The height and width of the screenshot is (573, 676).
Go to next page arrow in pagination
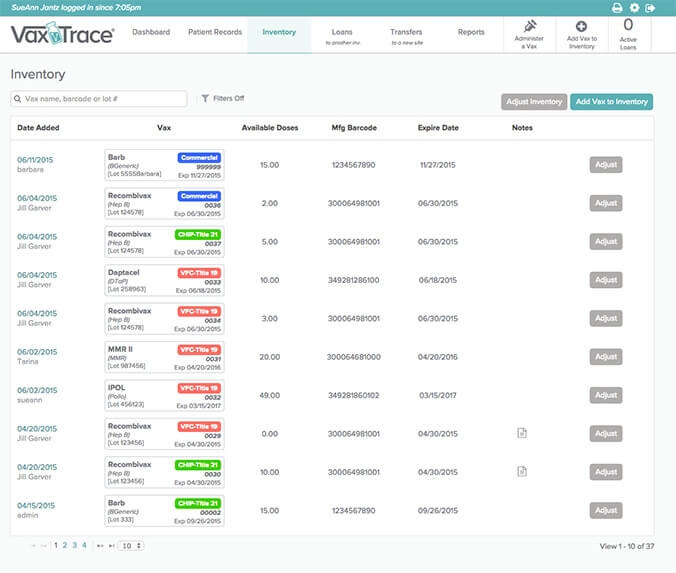point(100,546)
